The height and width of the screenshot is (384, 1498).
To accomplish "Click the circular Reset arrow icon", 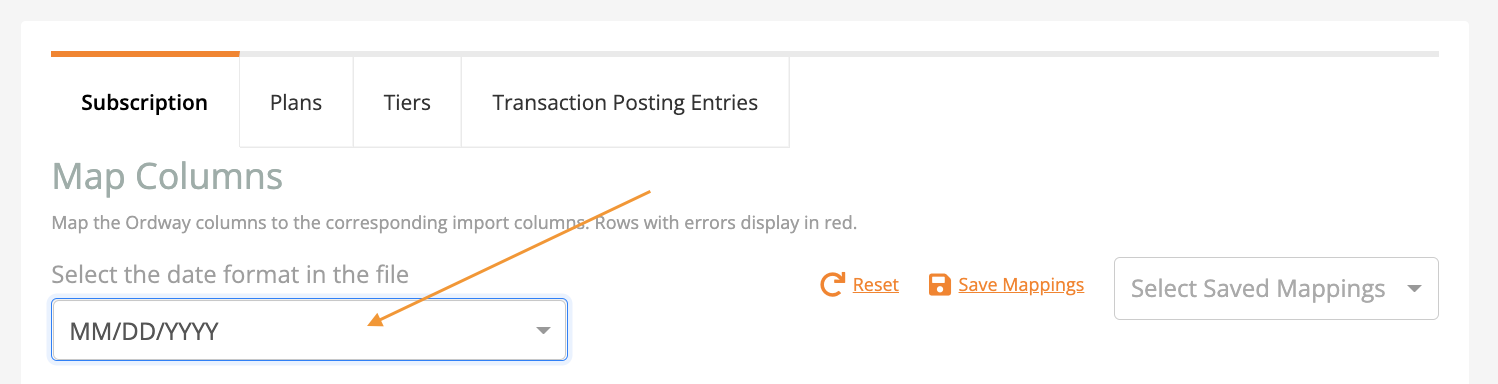I will (832, 285).
